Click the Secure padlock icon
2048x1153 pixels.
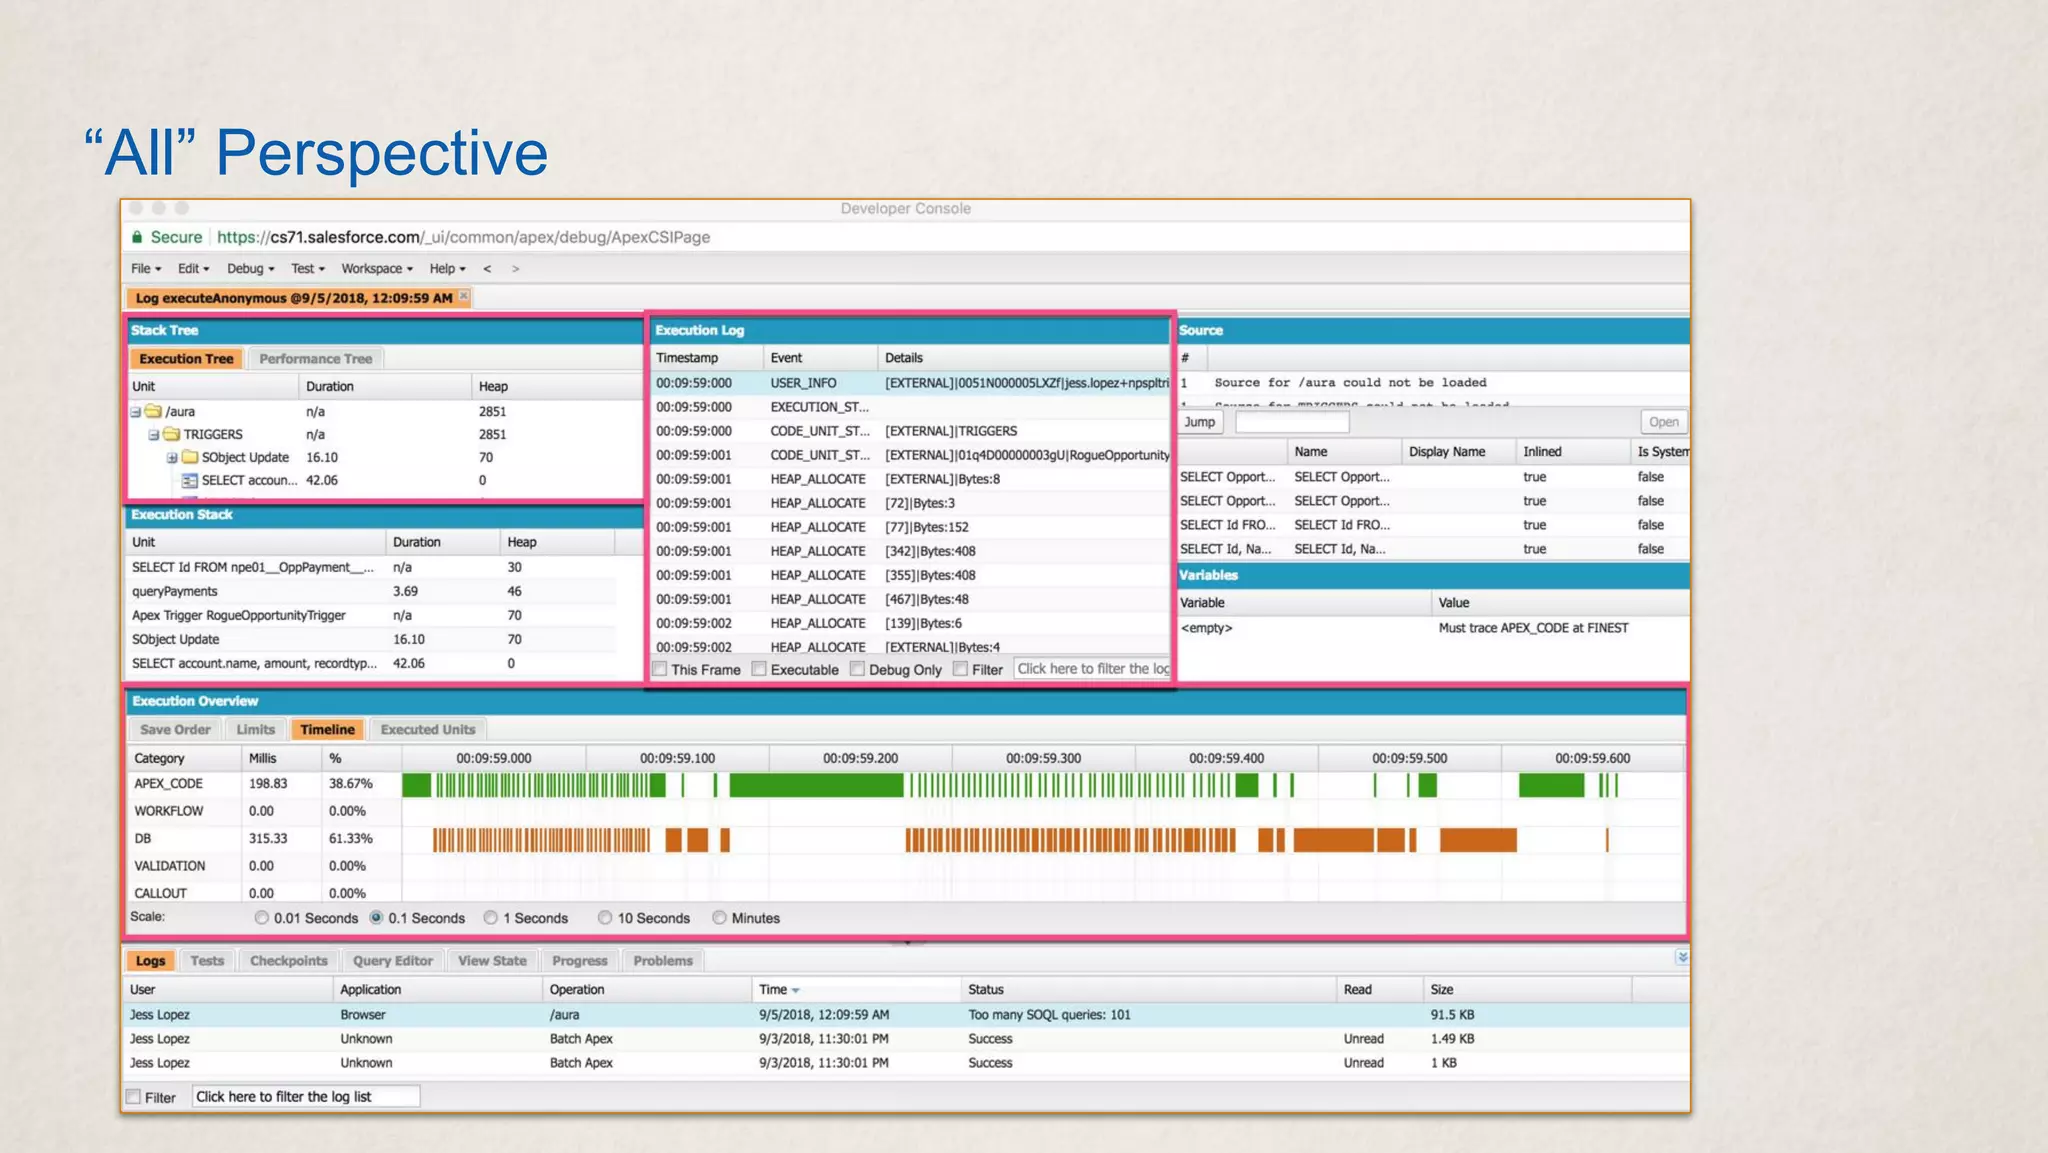tap(137, 237)
